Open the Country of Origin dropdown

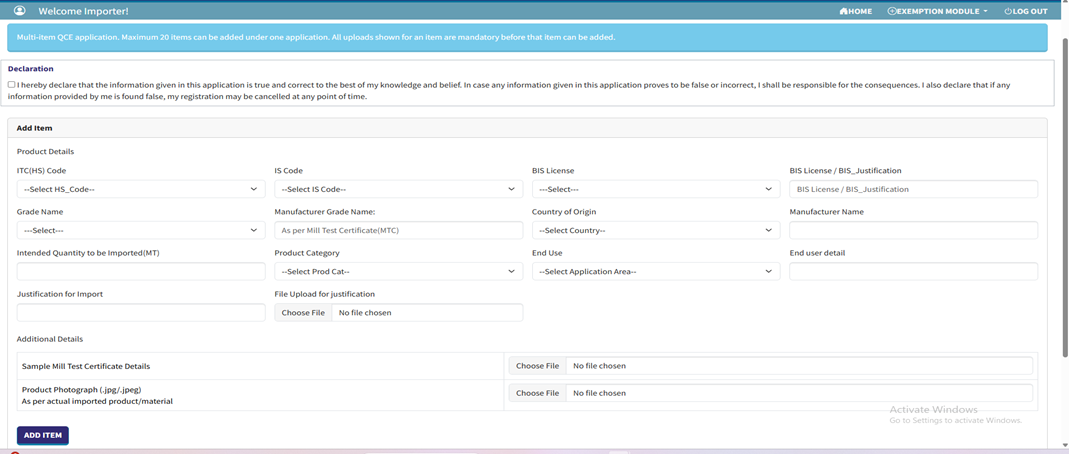[656, 230]
